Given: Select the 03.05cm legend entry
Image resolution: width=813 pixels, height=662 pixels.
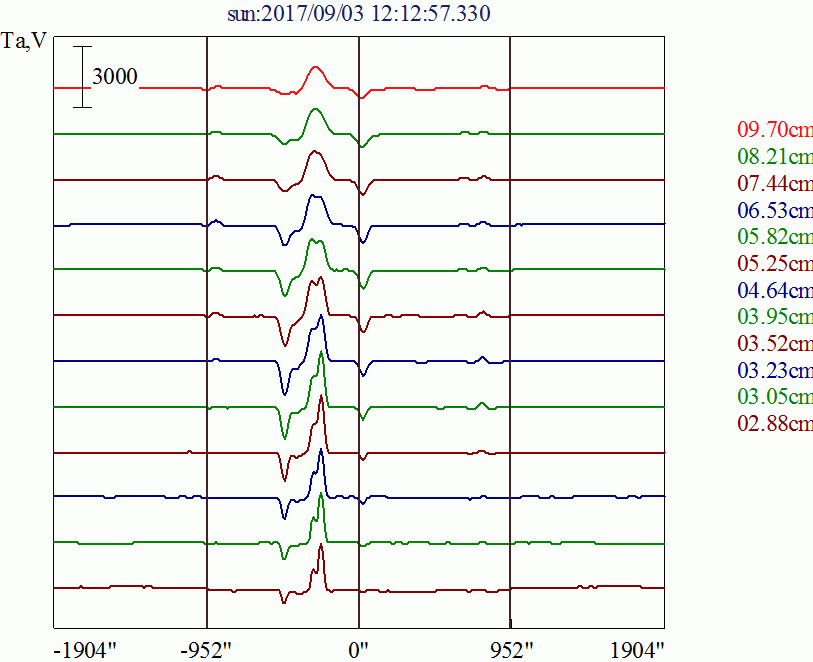Looking at the screenshot, I should coord(775,397).
